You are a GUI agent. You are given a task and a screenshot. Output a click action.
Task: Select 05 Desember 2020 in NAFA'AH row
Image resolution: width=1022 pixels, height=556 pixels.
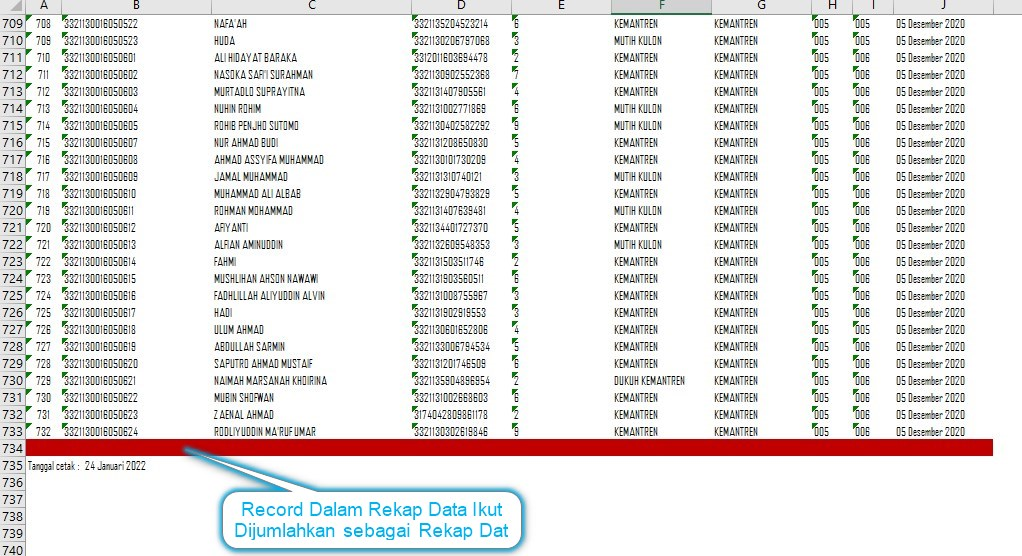click(943, 23)
